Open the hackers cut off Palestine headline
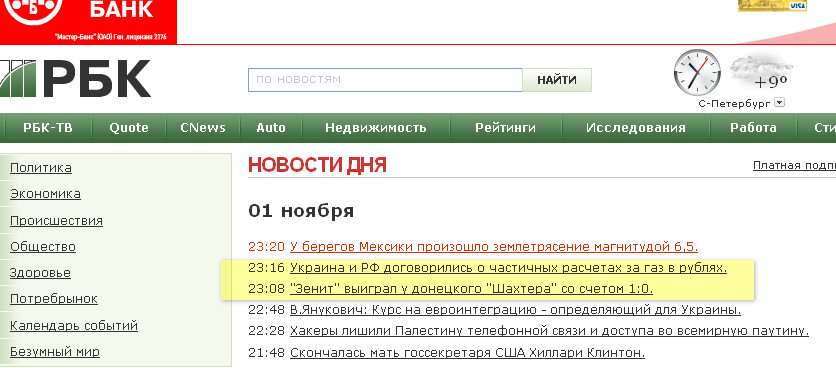Image resolution: width=836 pixels, height=368 pixels. (550, 331)
